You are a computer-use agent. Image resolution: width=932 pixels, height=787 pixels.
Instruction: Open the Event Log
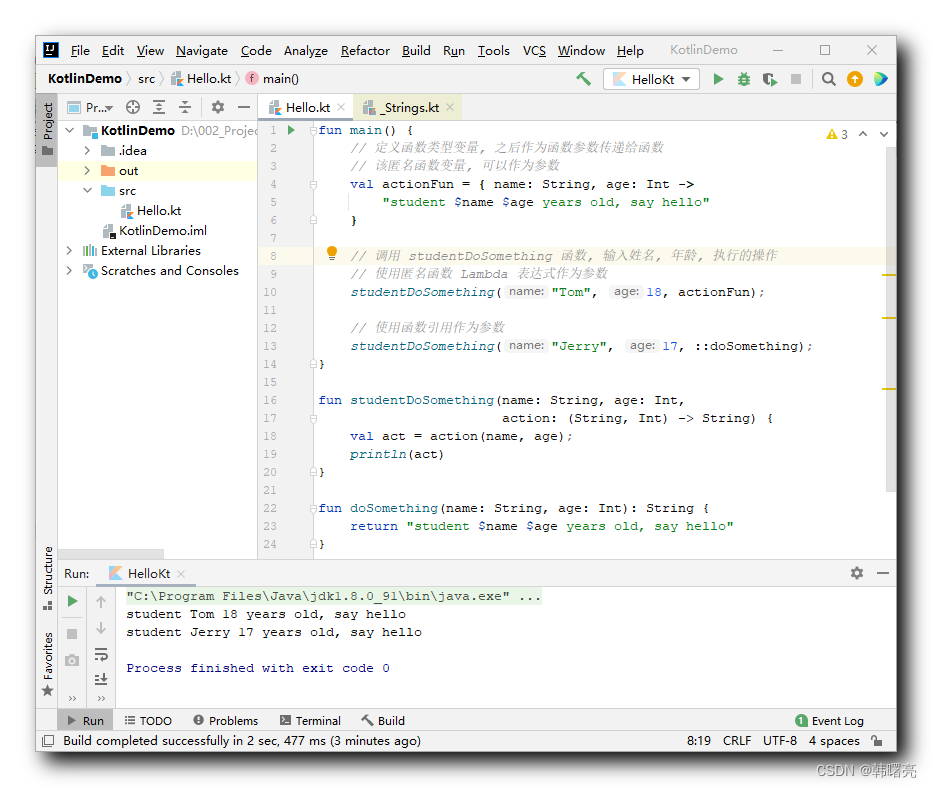coord(829,720)
